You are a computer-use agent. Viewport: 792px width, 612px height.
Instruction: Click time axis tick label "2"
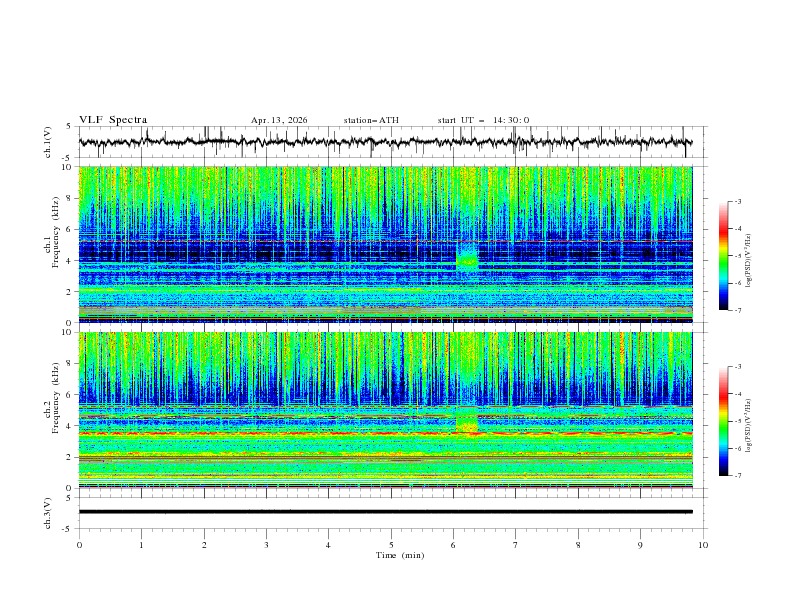204,545
